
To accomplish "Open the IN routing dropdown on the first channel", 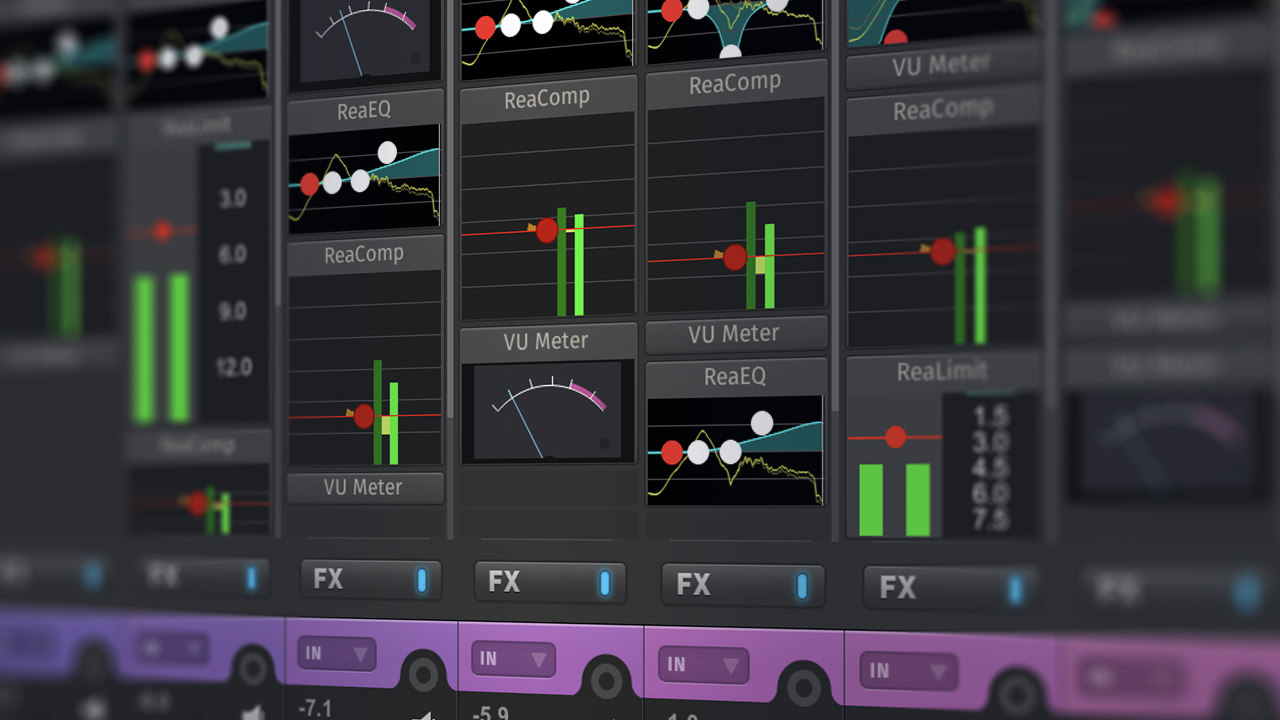I will pyautogui.click(x=335, y=652).
